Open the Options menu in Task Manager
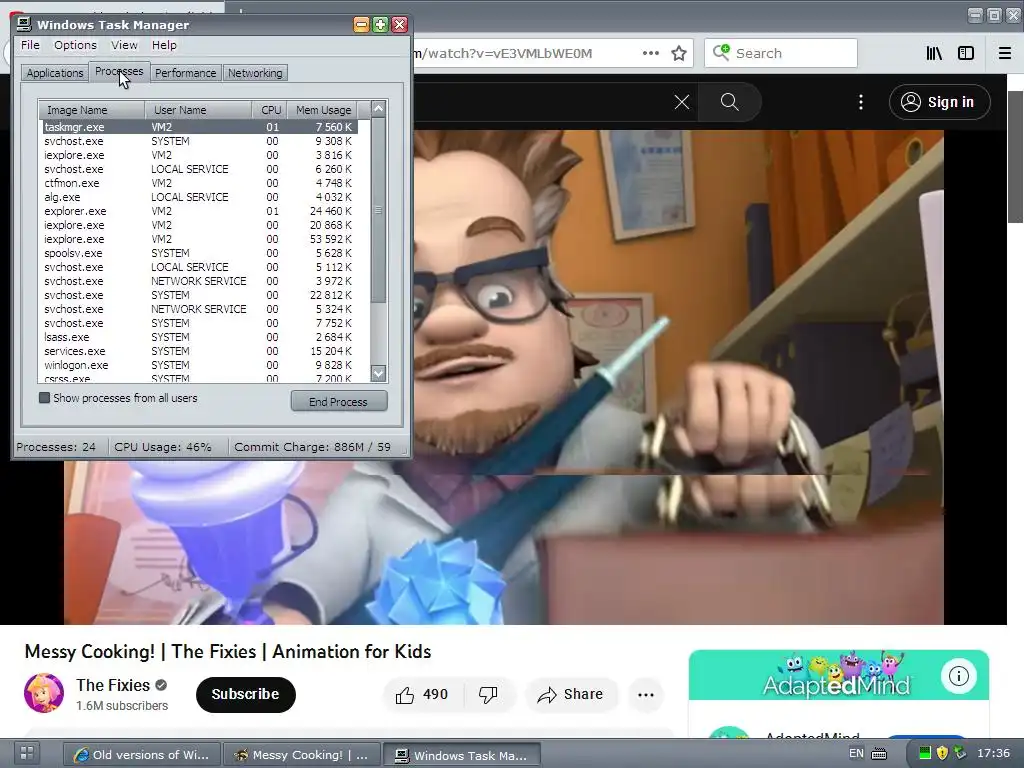 pyautogui.click(x=75, y=45)
